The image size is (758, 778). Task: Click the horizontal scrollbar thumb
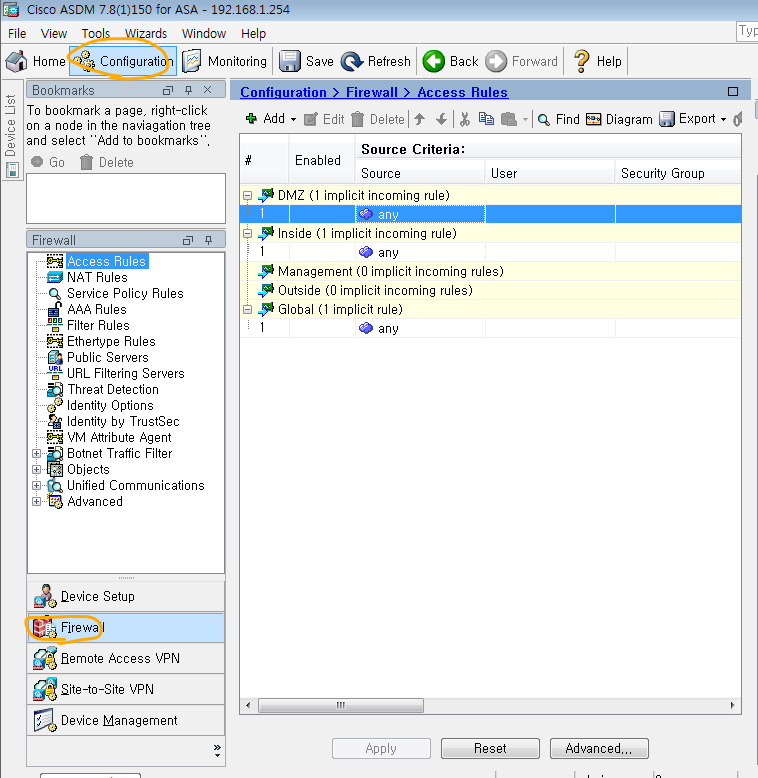[341, 705]
